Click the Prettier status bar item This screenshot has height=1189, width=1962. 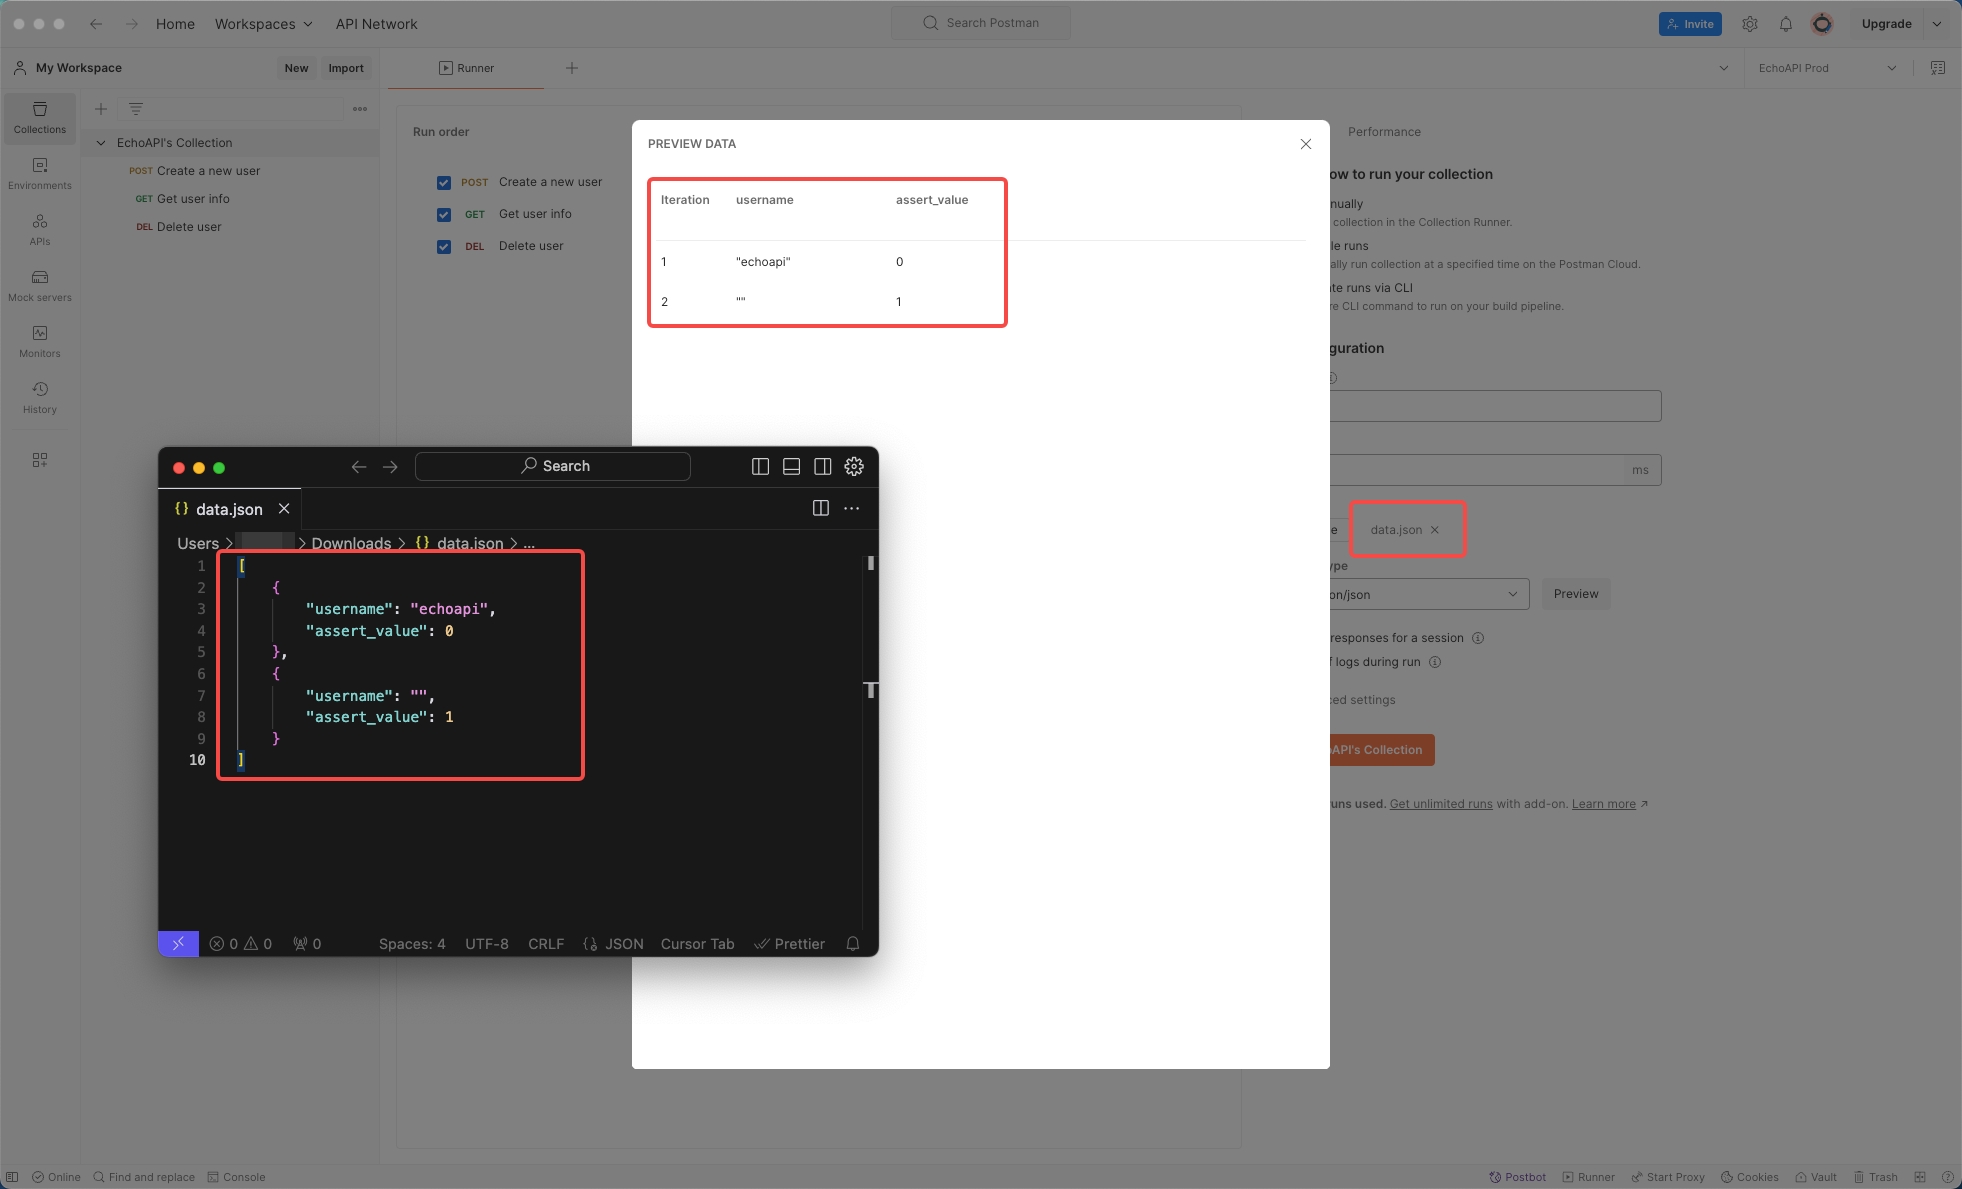coord(789,944)
